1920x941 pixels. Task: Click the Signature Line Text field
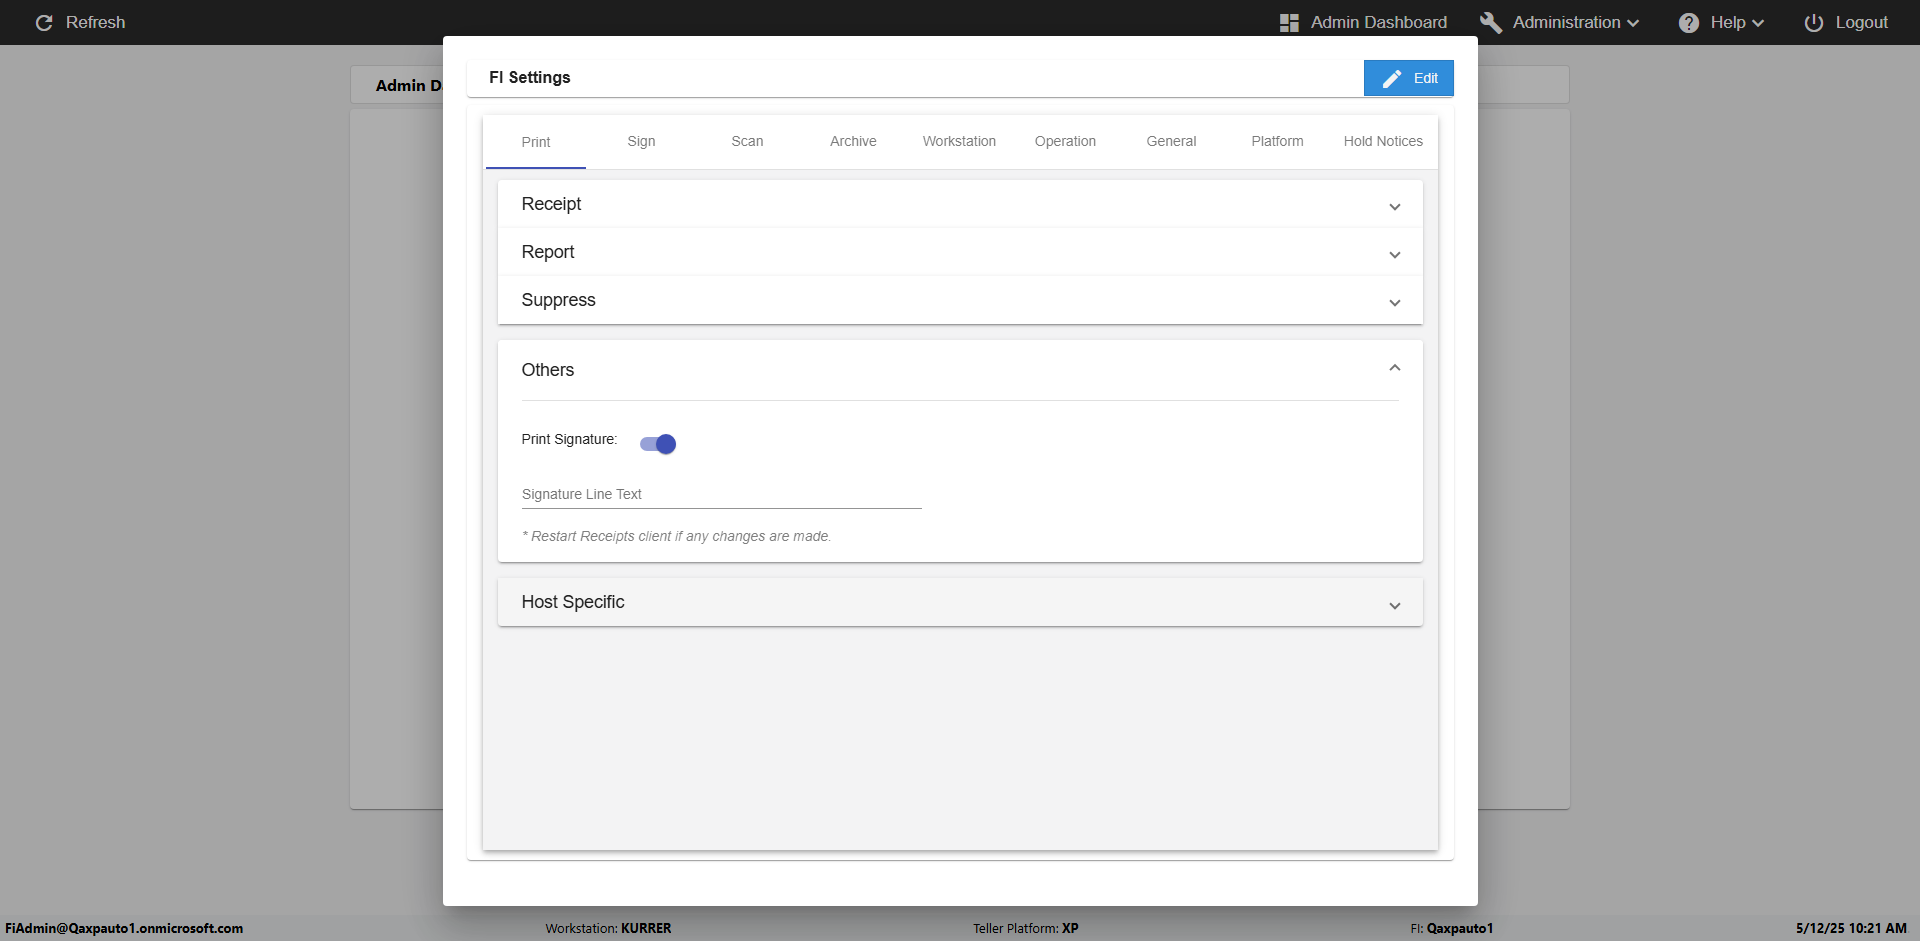tap(721, 495)
